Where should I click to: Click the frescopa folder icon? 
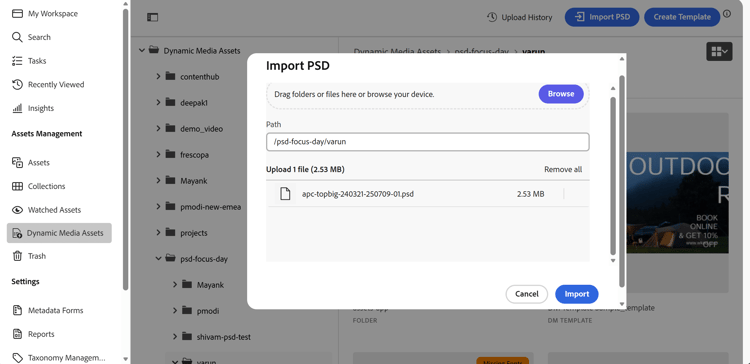click(170, 154)
